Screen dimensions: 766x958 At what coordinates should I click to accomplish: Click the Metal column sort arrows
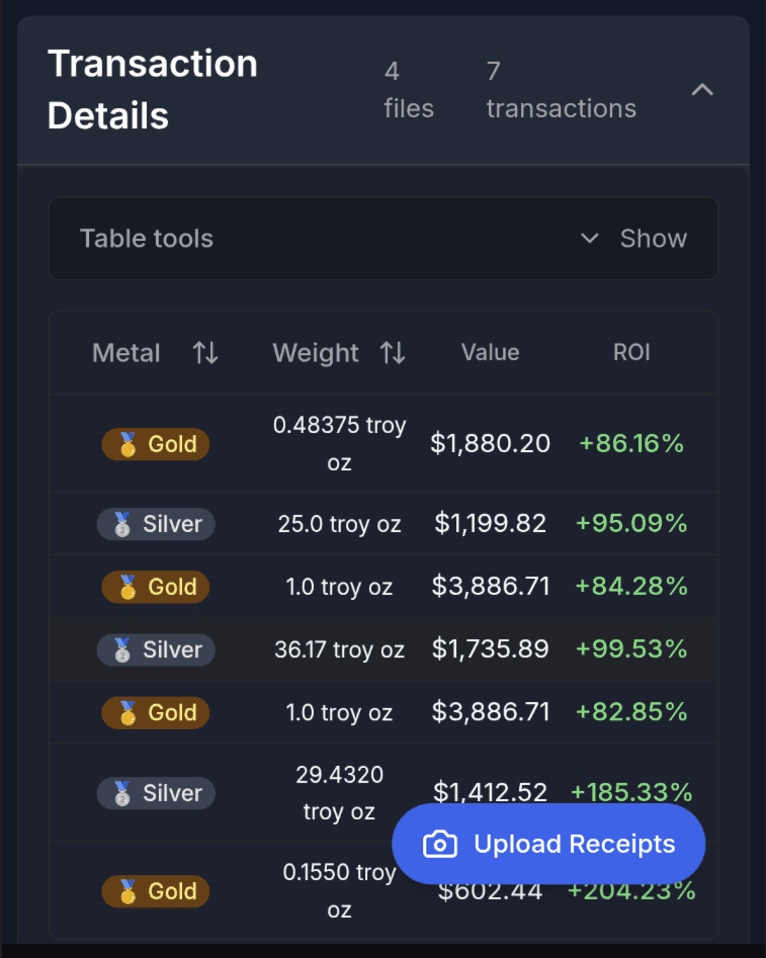[x=205, y=353]
